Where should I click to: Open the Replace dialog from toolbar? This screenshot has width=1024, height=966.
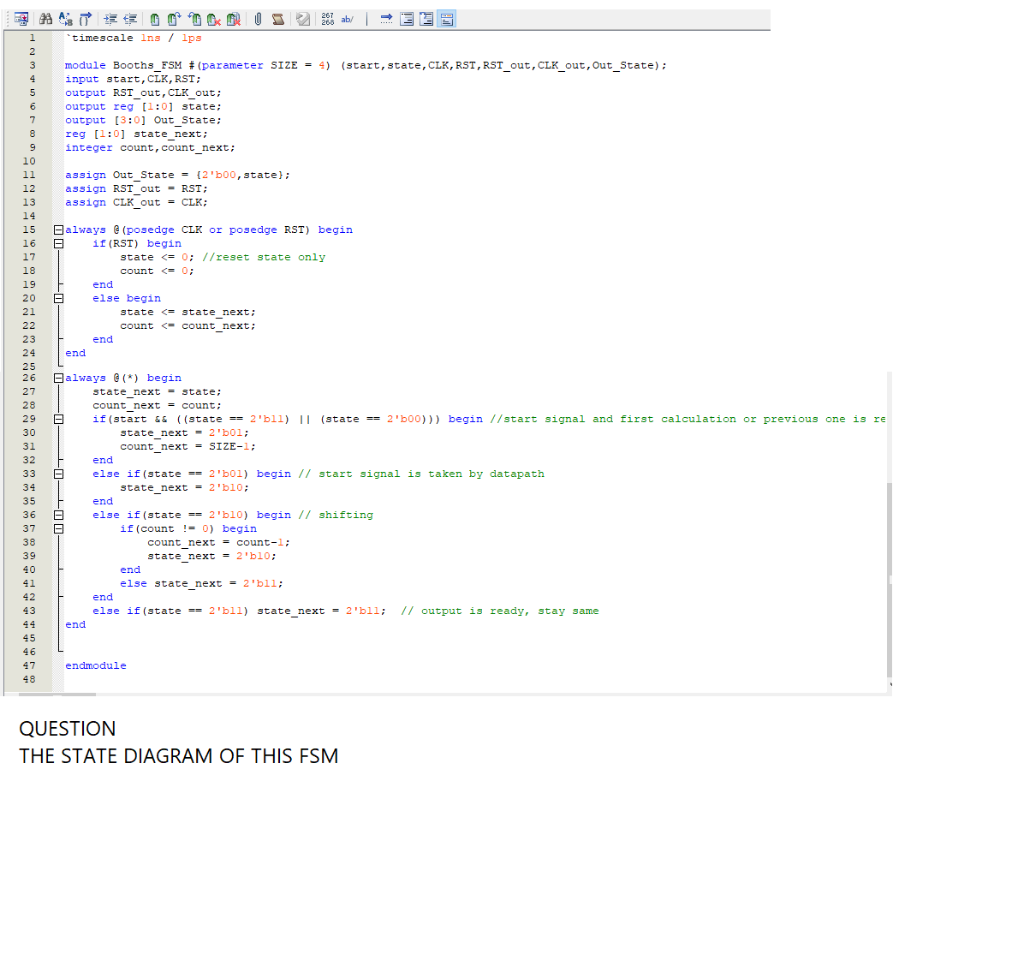click(x=64, y=18)
